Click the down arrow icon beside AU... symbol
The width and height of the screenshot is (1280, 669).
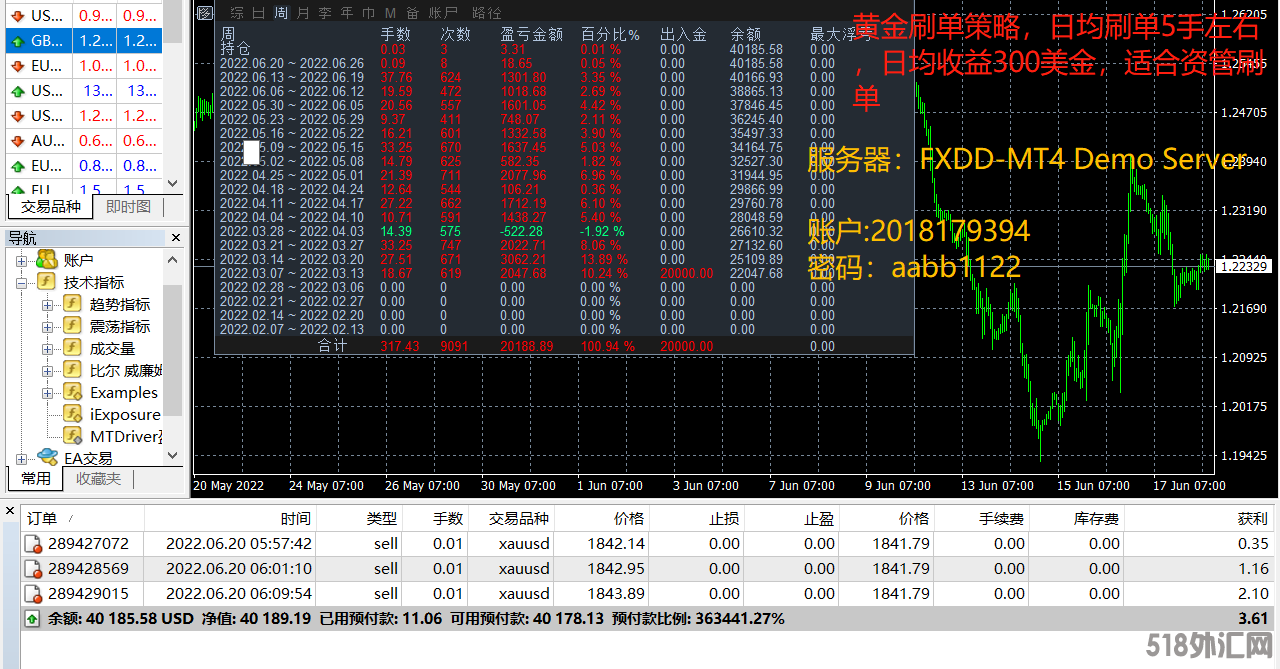[x=17, y=141]
